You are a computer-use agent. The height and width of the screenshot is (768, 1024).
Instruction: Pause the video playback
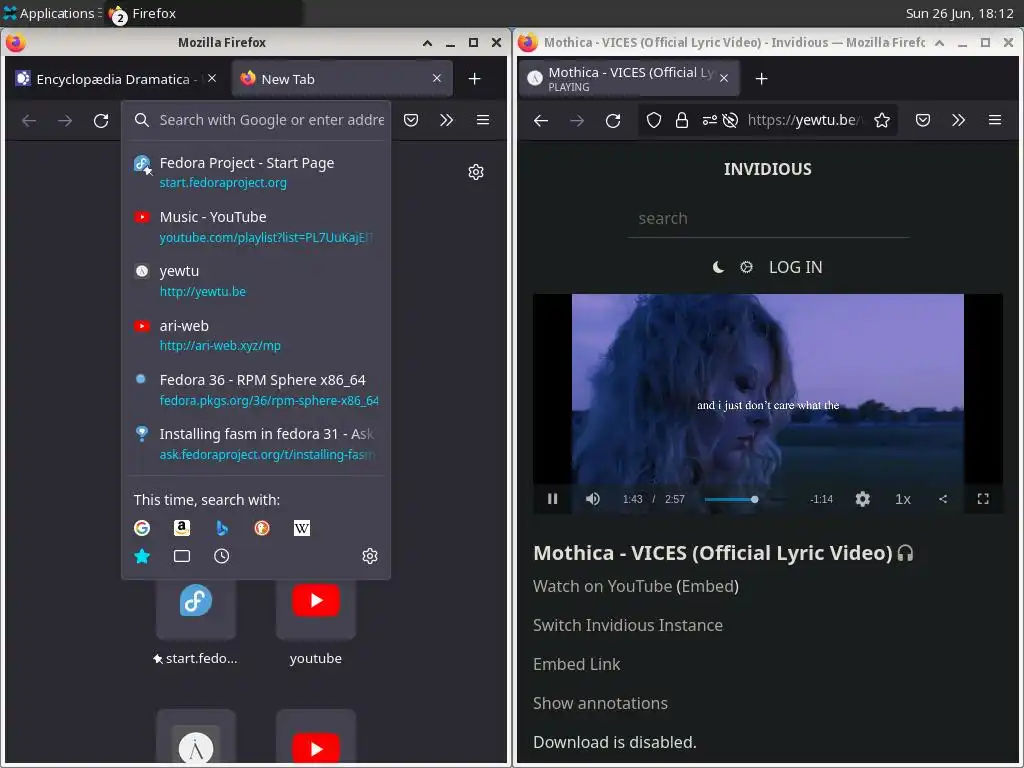(x=552, y=499)
